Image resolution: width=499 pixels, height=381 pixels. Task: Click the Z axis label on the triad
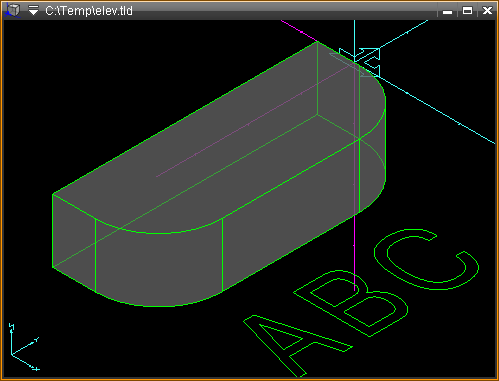click(12, 326)
